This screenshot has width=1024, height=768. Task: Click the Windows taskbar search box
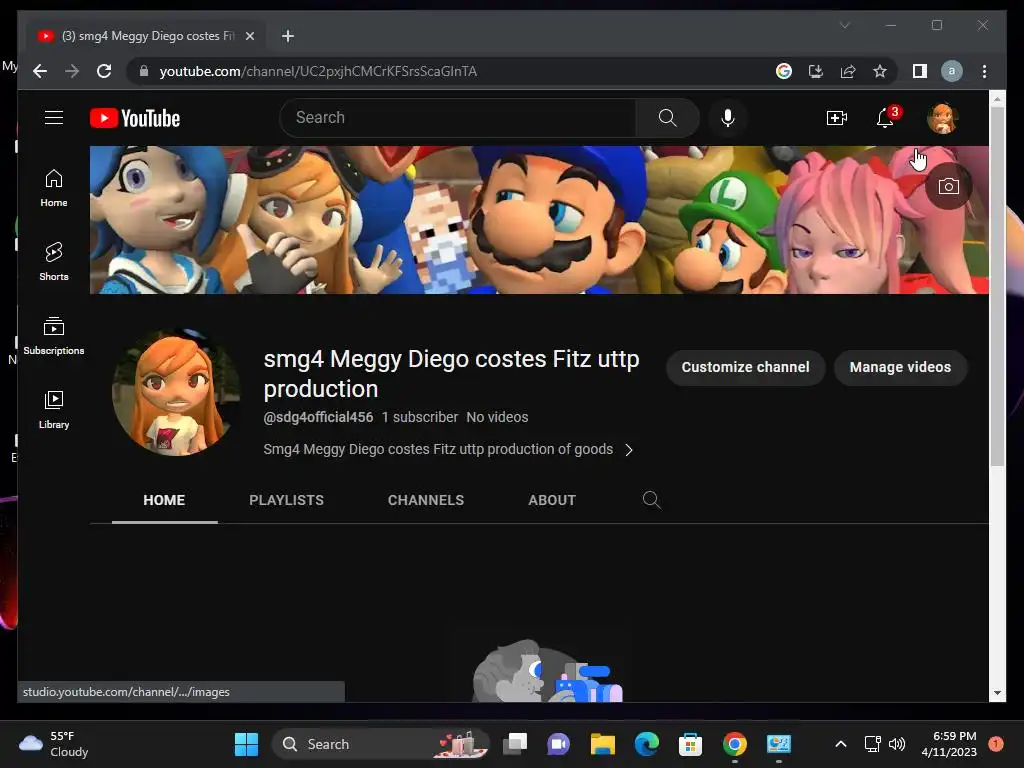(x=379, y=744)
